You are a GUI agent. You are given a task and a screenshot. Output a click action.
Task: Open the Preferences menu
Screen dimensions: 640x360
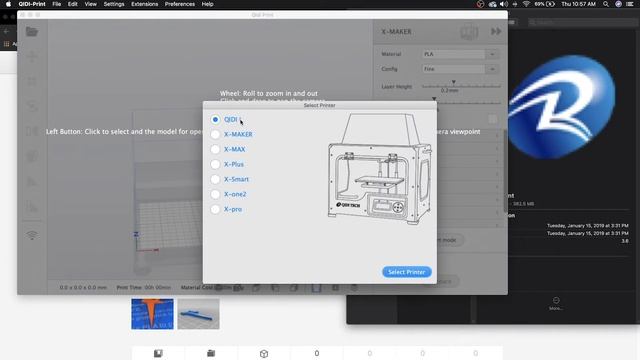[x=180, y=4]
